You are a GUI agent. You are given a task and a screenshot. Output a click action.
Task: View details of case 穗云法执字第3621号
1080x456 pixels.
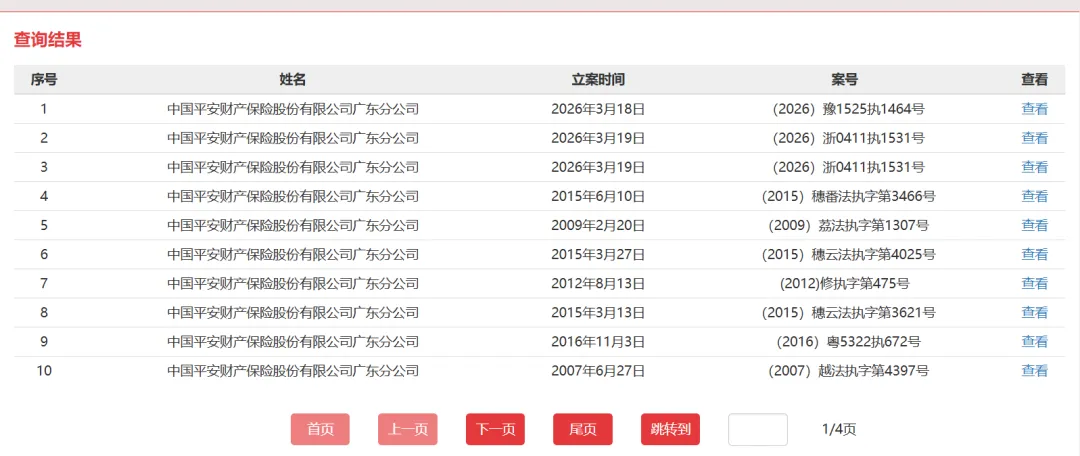1034,313
